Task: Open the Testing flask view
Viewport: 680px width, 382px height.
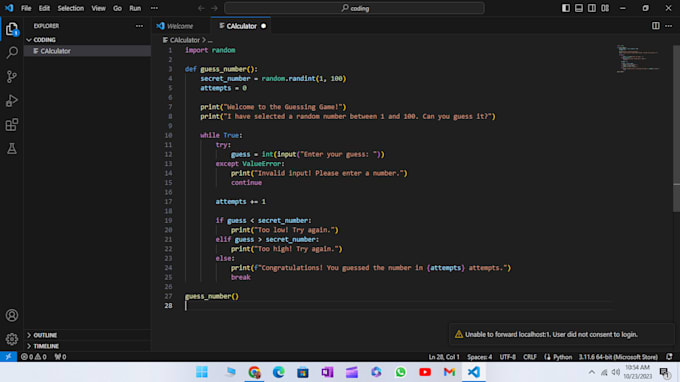Action: click(12, 149)
